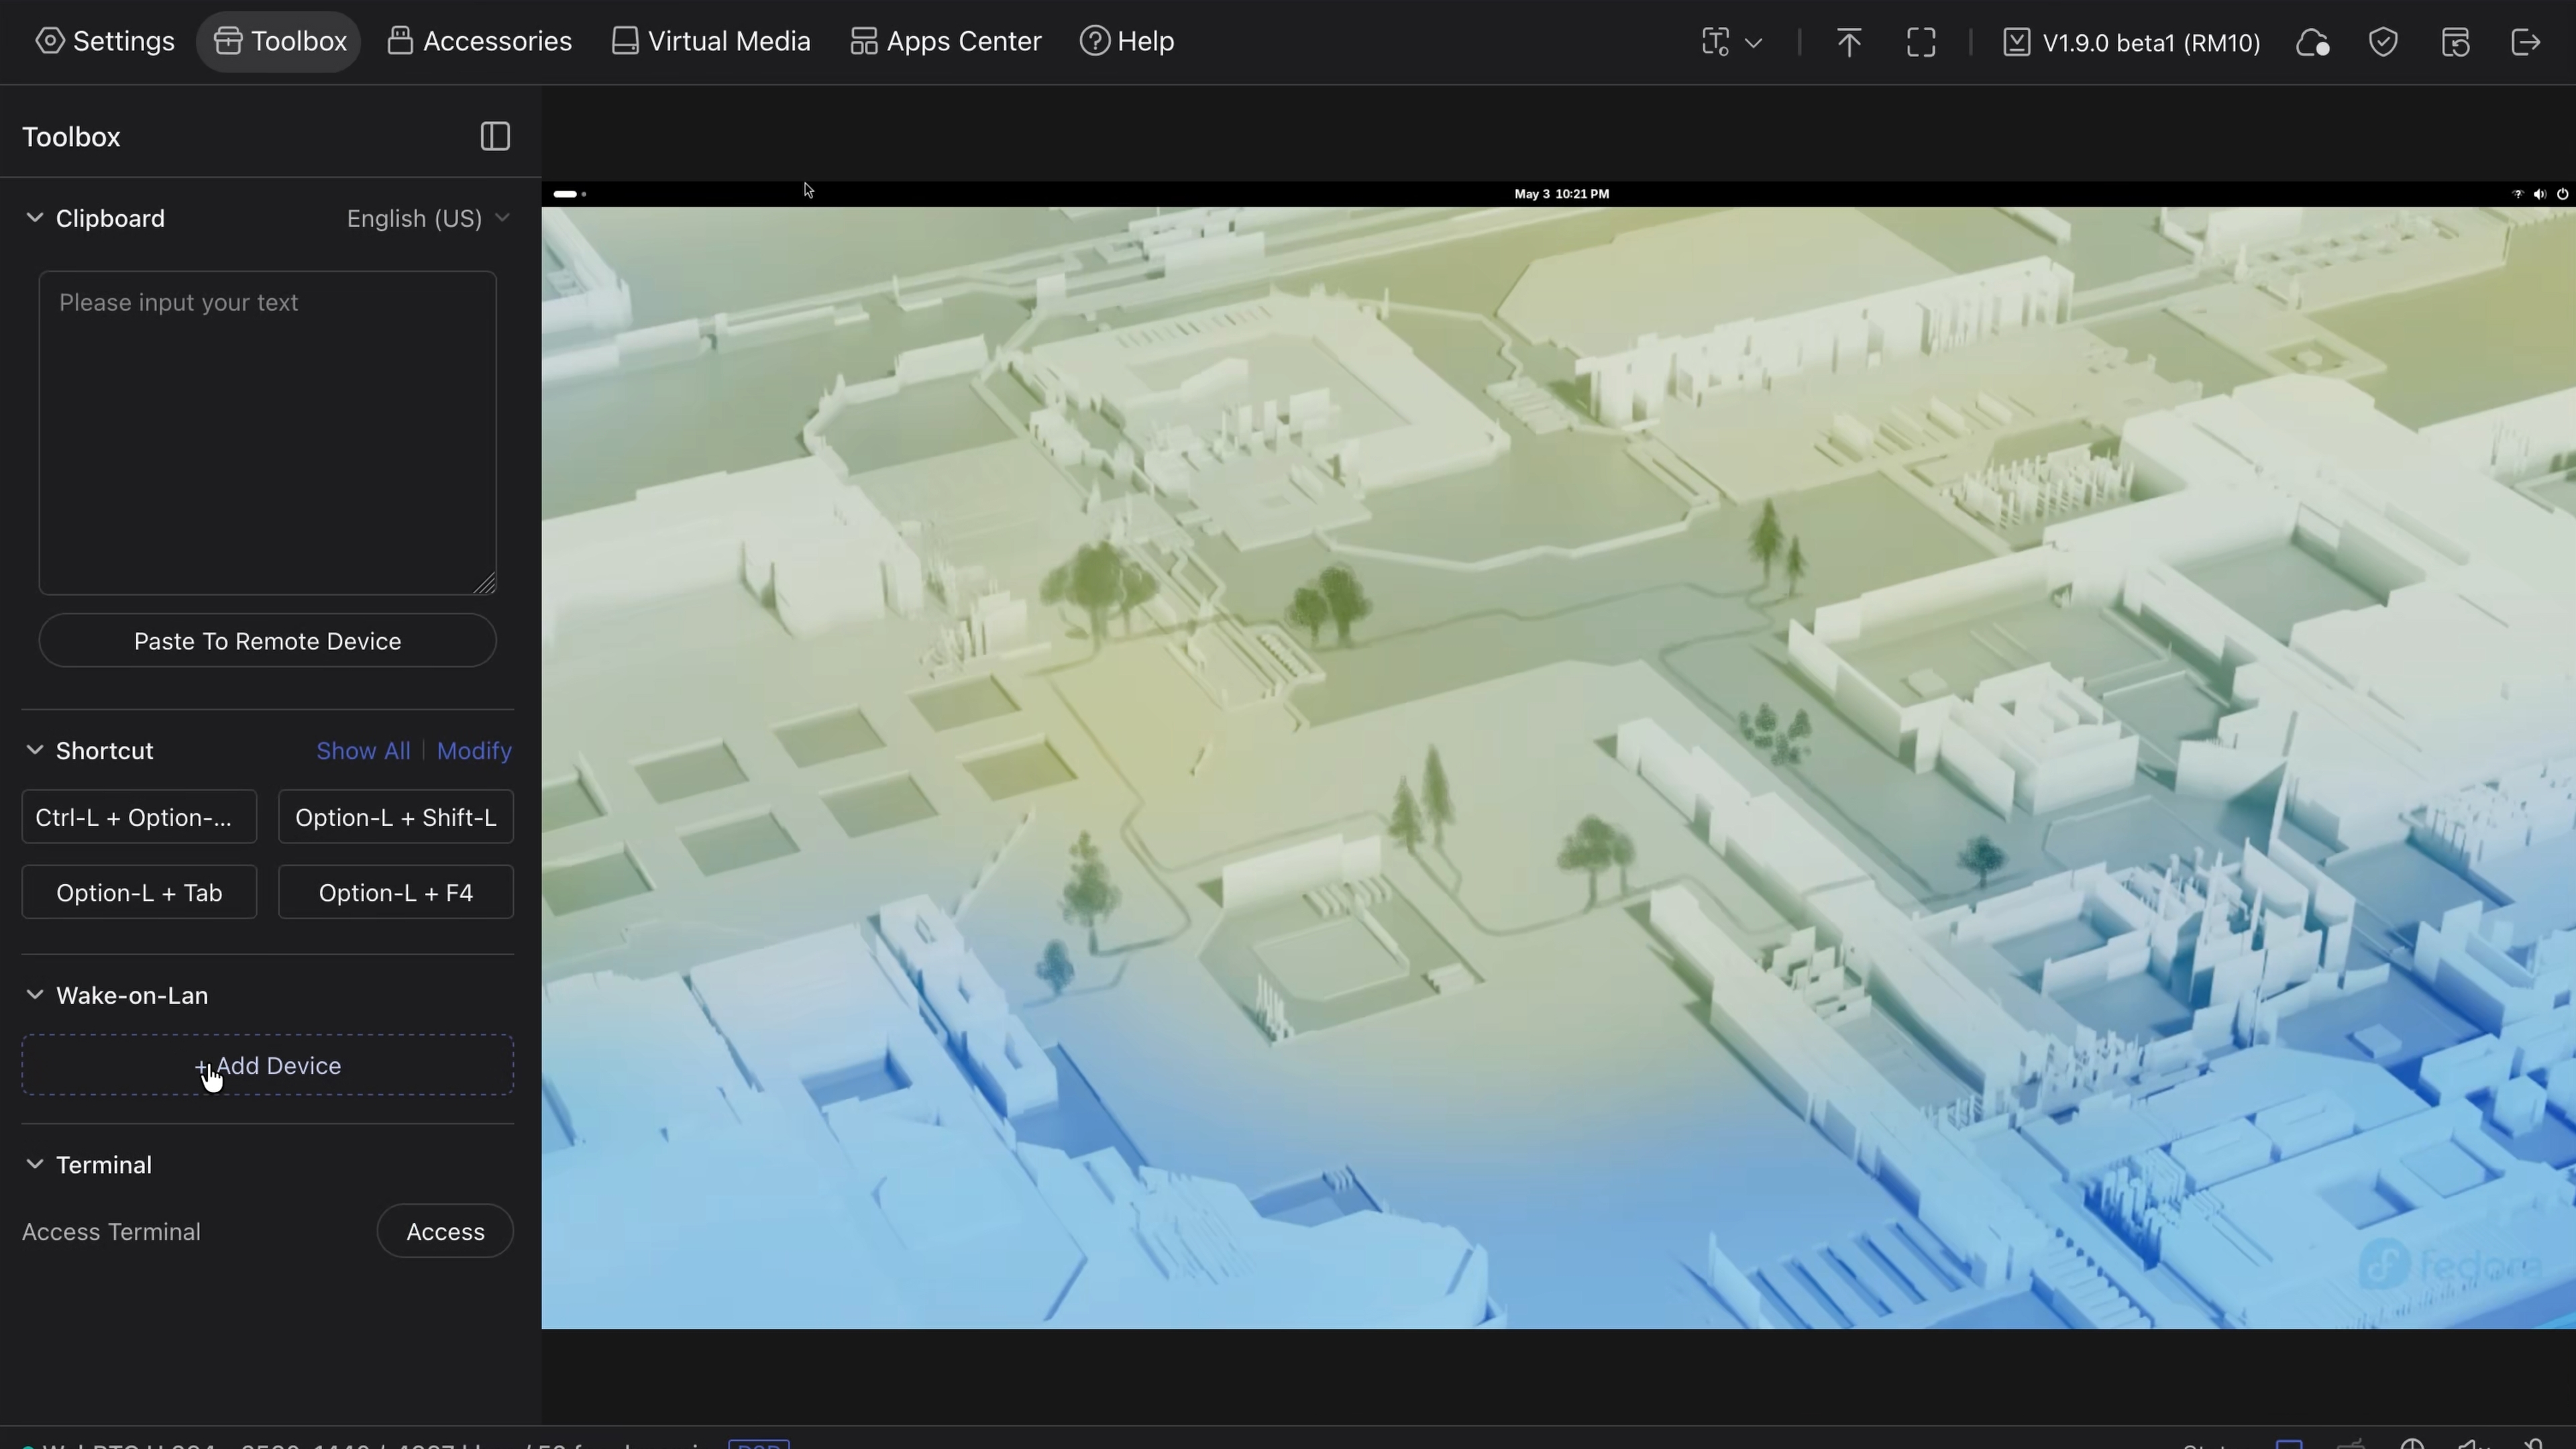Select the Toolbox tab

point(279,41)
